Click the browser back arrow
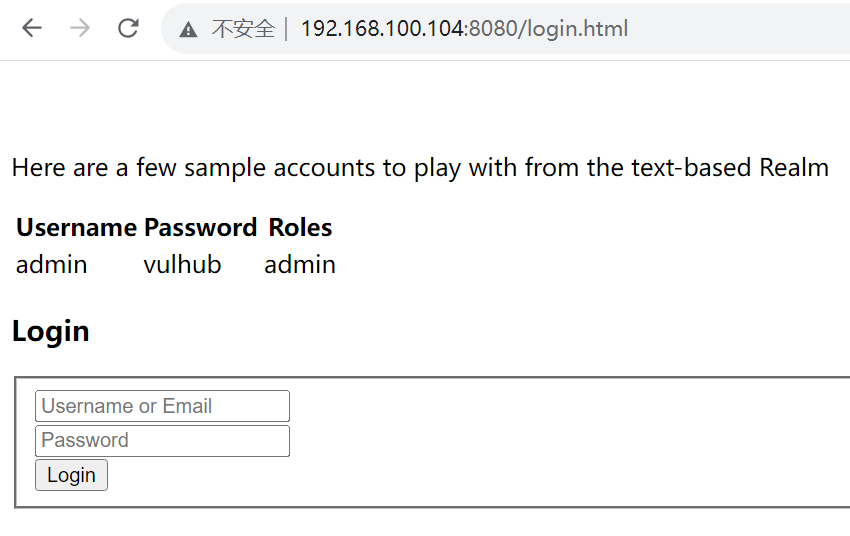The image size is (850, 536). [32, 28]
